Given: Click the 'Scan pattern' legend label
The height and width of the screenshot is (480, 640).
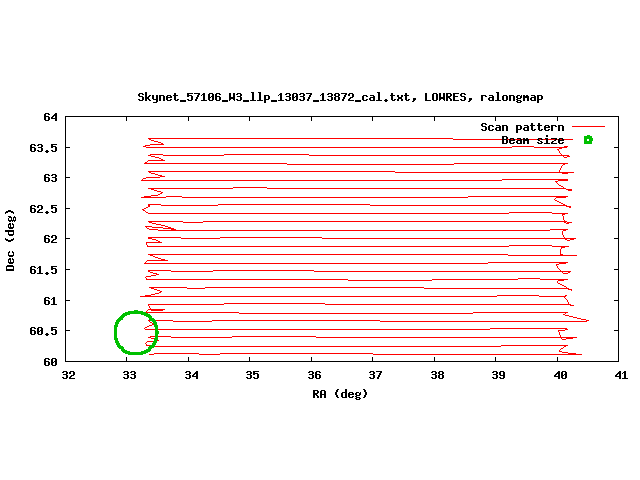Looking at the screenshot, I should click(x=522, y=127).
